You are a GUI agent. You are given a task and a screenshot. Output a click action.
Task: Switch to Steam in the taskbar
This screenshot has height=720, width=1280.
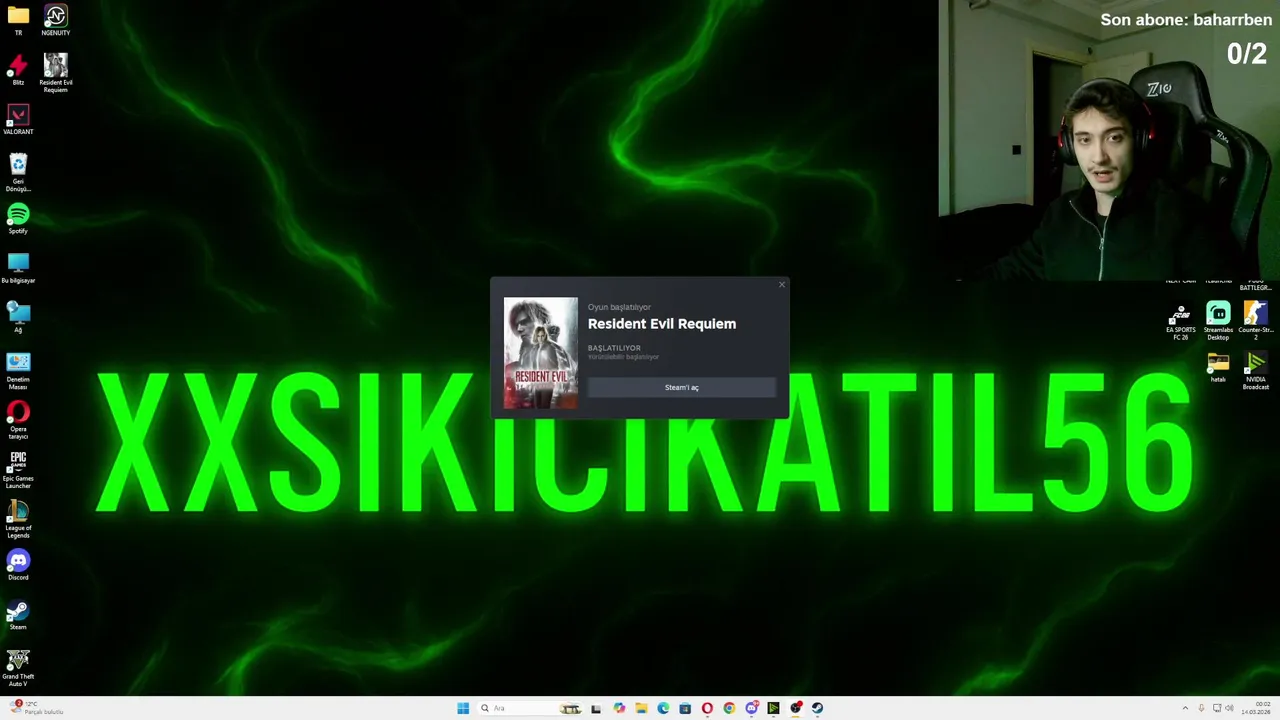(x=817, y=708)
